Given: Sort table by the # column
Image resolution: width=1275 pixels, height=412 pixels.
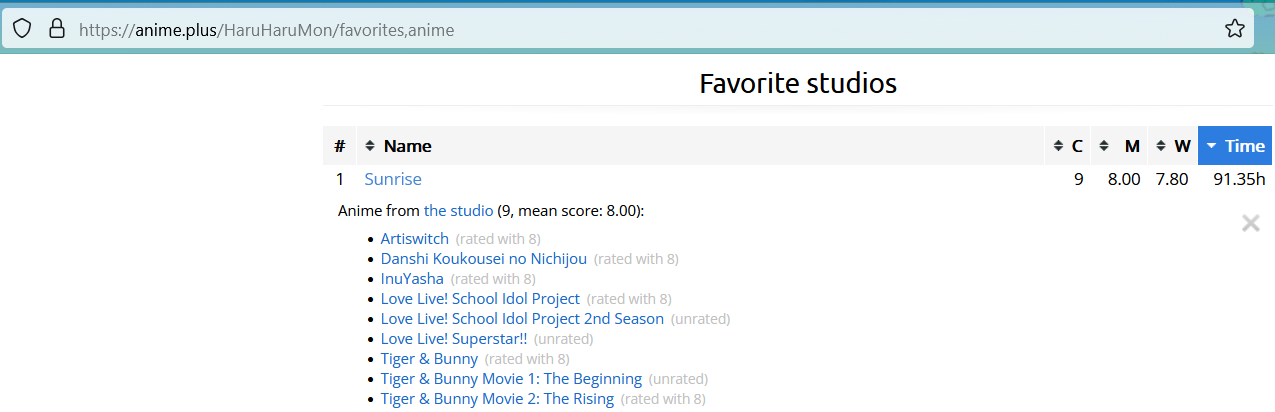Looking at the screenshot, I should pos(339,146).
